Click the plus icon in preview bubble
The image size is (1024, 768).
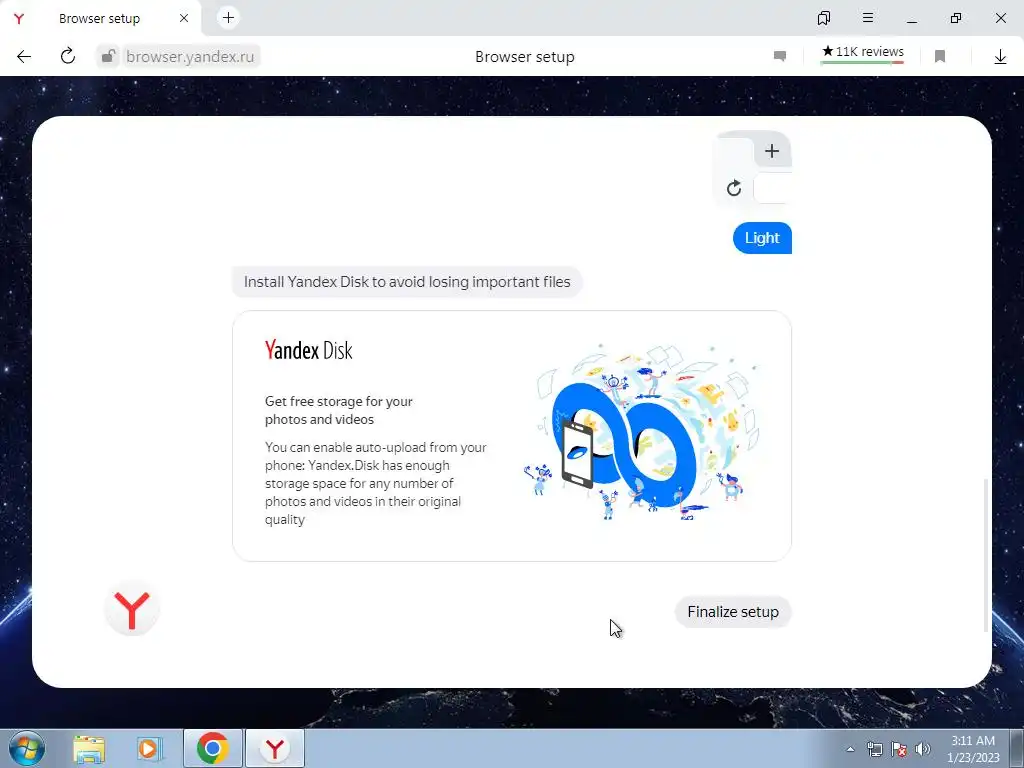coord(772,151)
